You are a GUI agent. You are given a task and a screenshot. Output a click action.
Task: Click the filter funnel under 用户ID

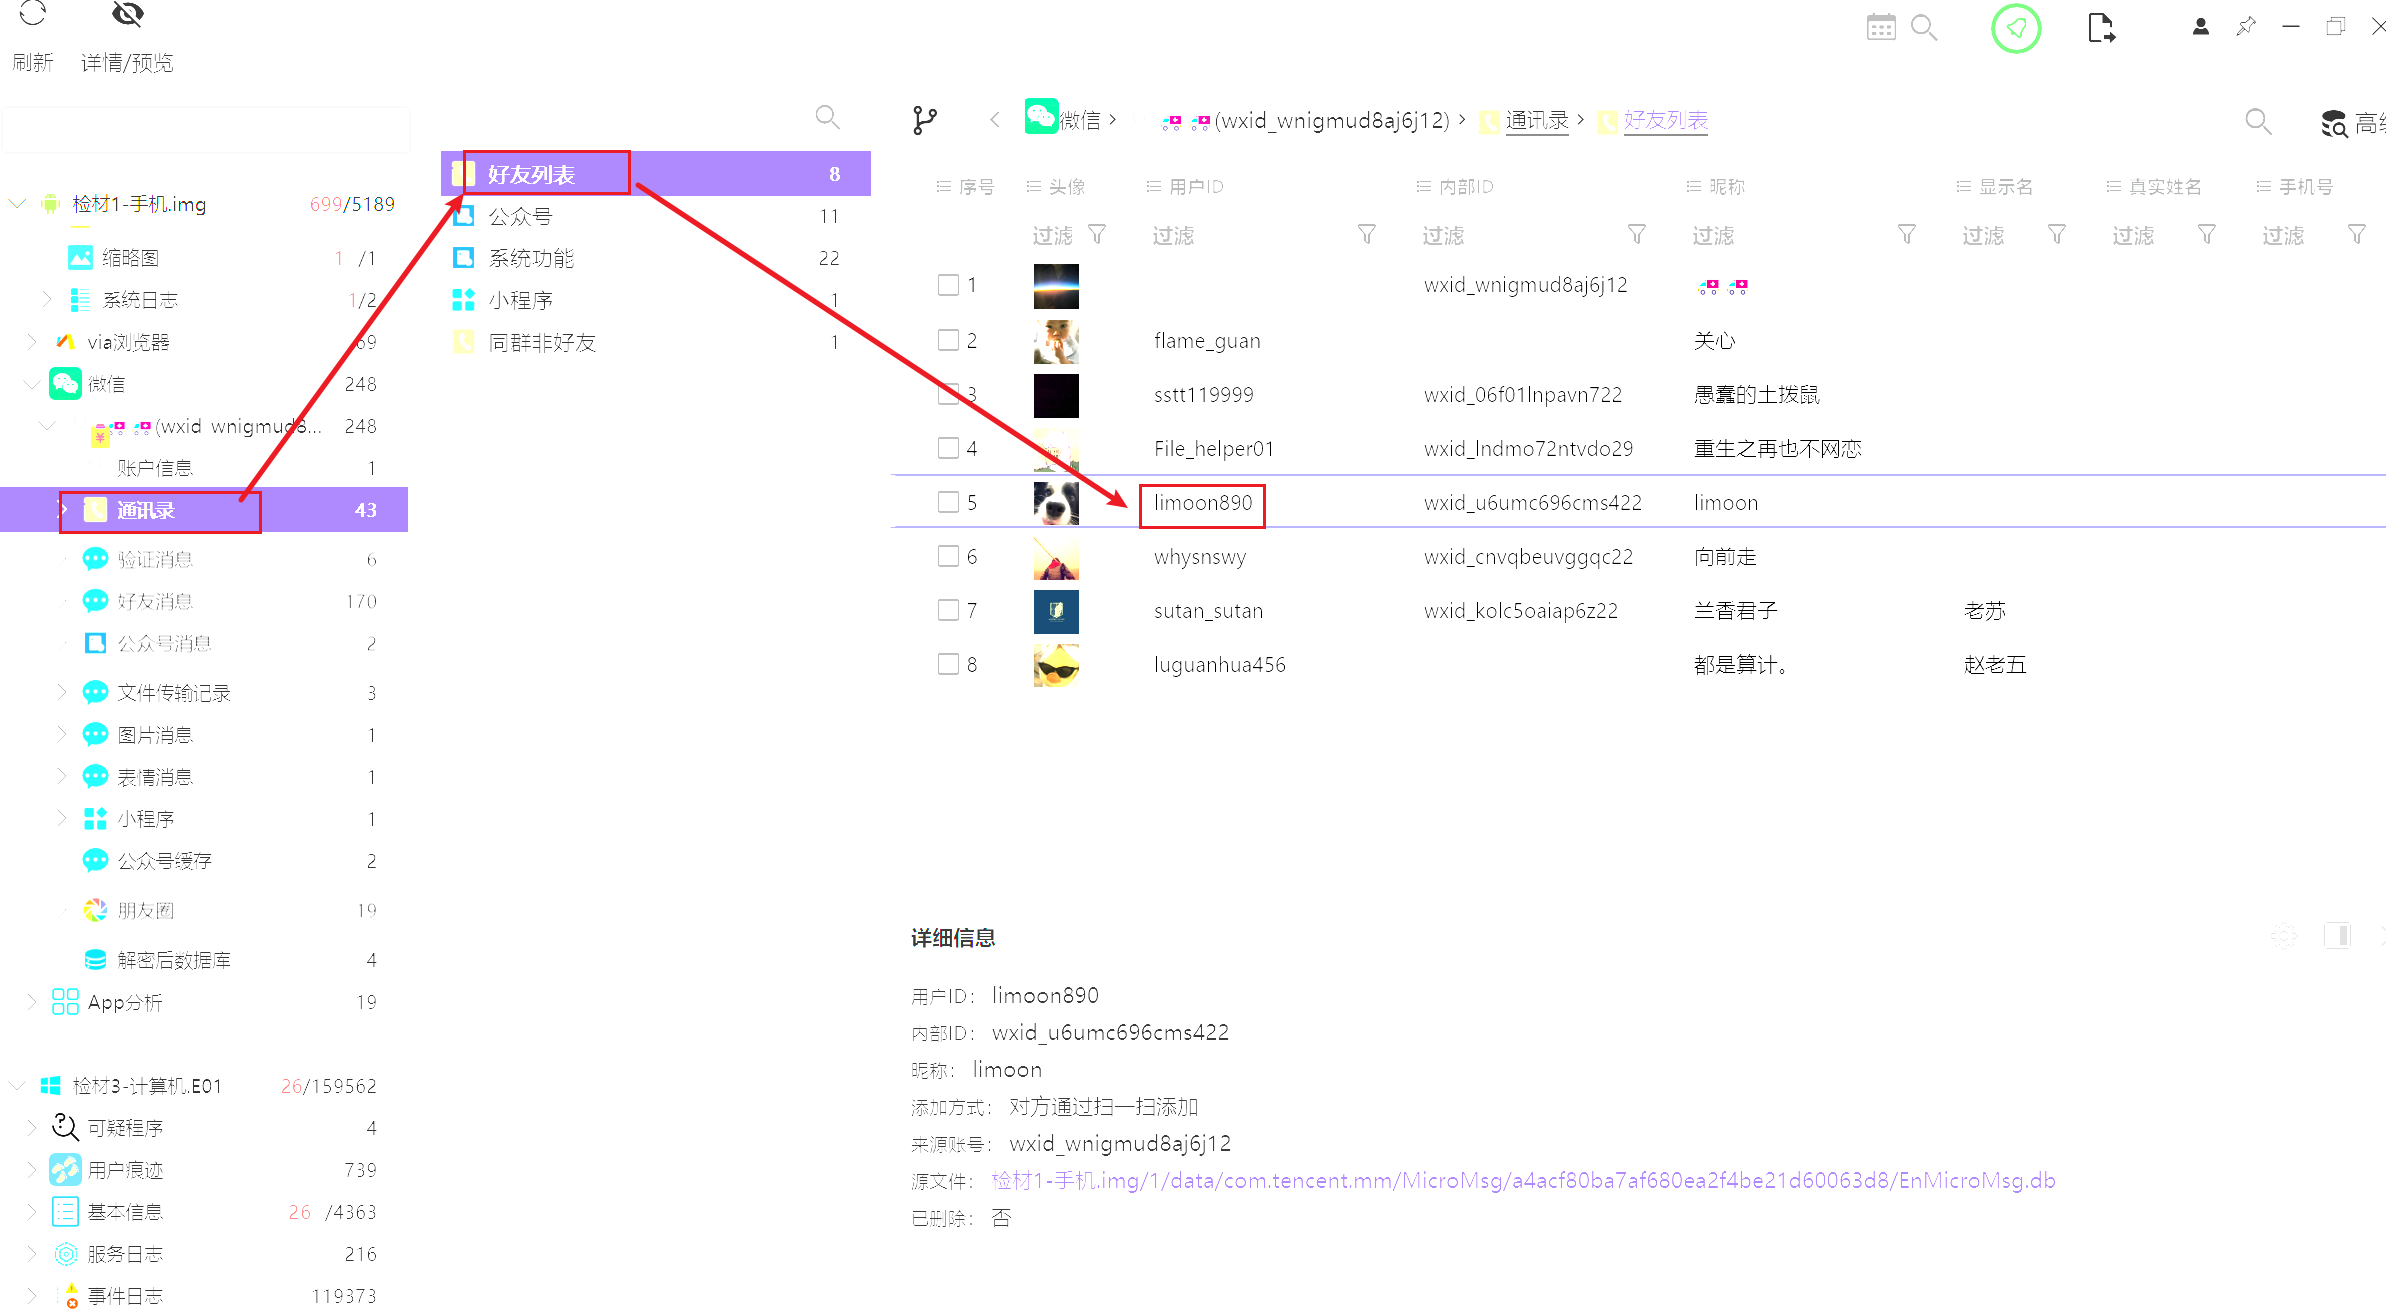1366,235
